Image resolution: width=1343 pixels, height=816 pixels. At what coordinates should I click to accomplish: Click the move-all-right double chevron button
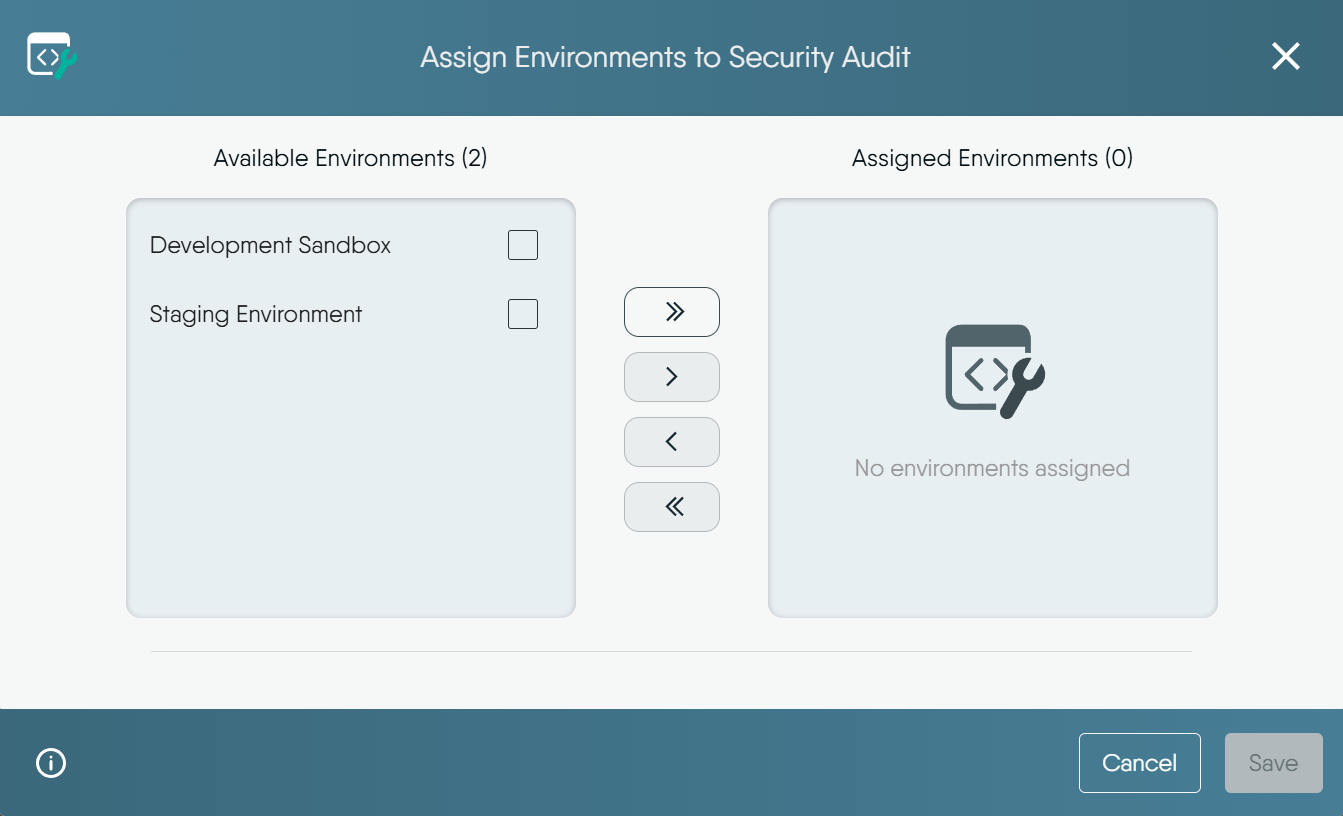pyautogui.click(x=671, y=311)
